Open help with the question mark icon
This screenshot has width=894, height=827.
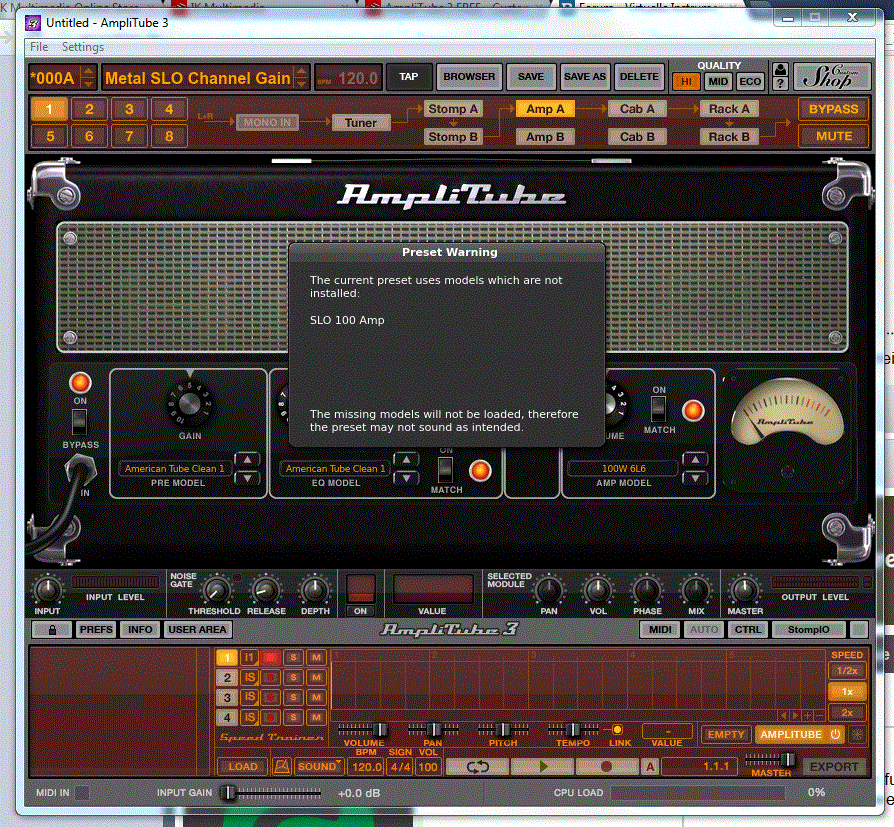pyautogui.click(x=781, y=83)
